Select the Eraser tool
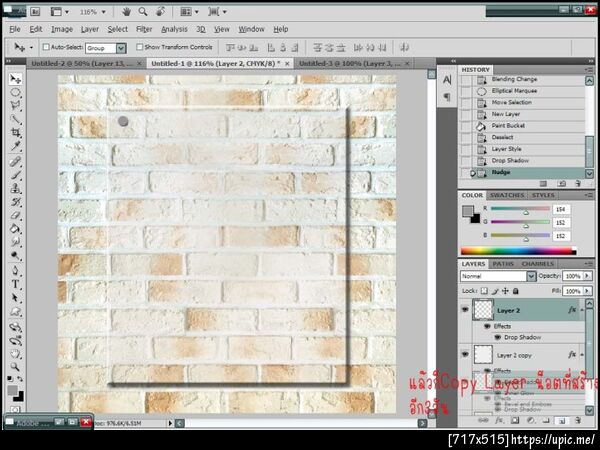Image resolution: width=600 pixels, height=450 pixels. pos(15,215)
